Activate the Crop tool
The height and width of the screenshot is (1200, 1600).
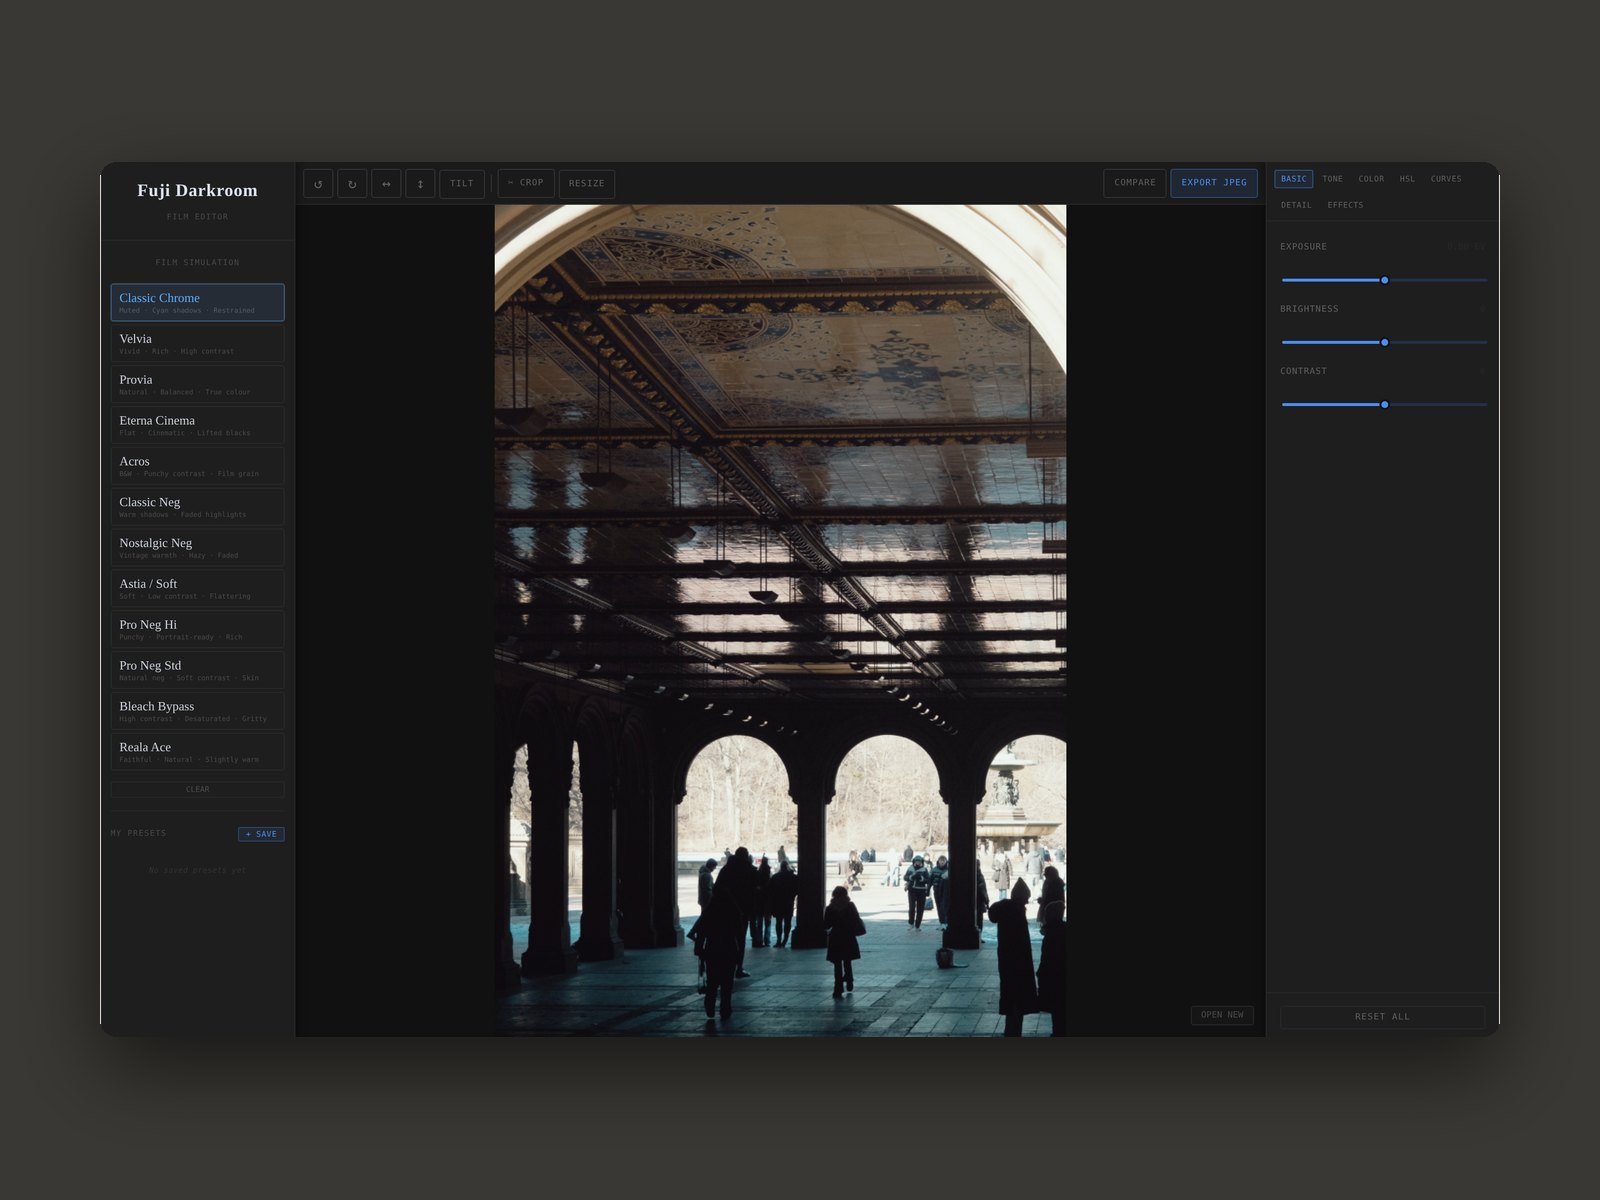[526, 183]
